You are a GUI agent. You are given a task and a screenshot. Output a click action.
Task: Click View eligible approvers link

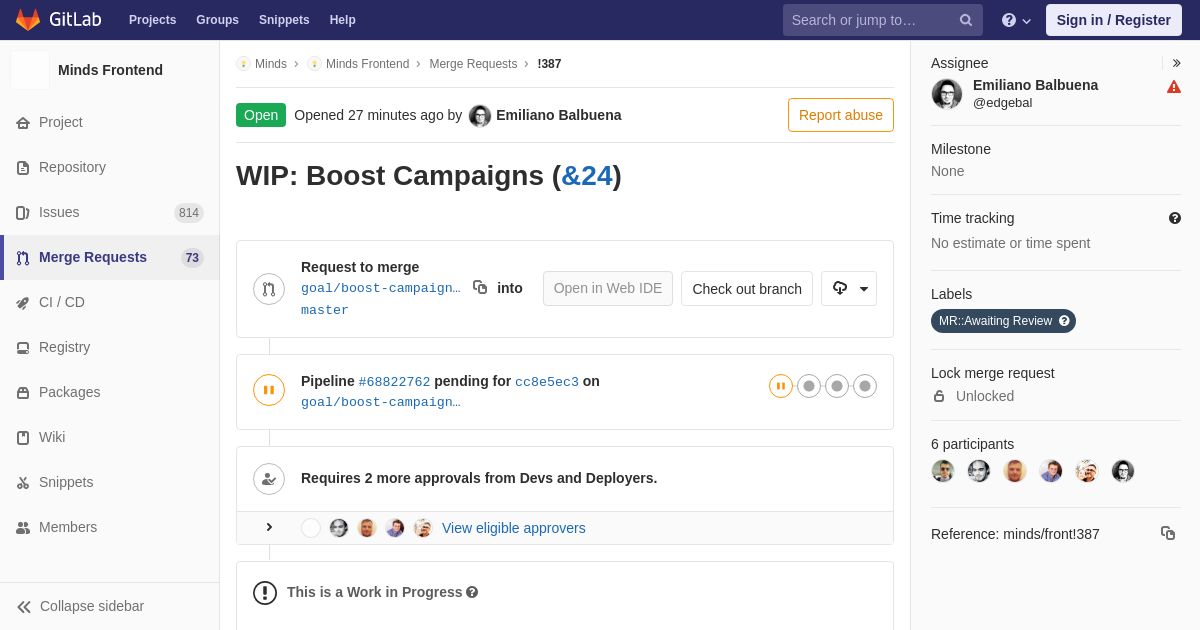pyautogui.click(x=514, y=528)
